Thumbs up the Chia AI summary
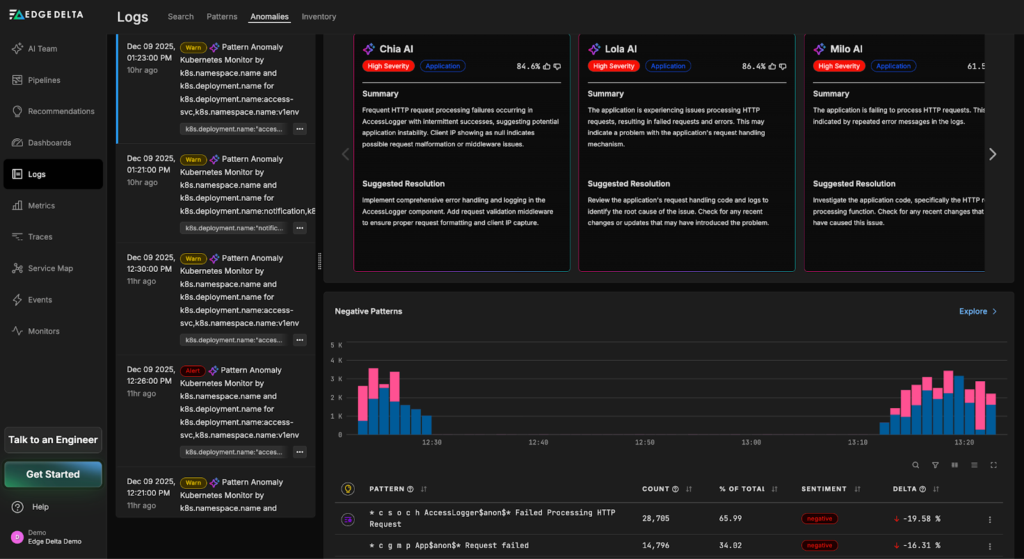Image resolution: width=1024 pixels, height=559 pixels. 547,66
